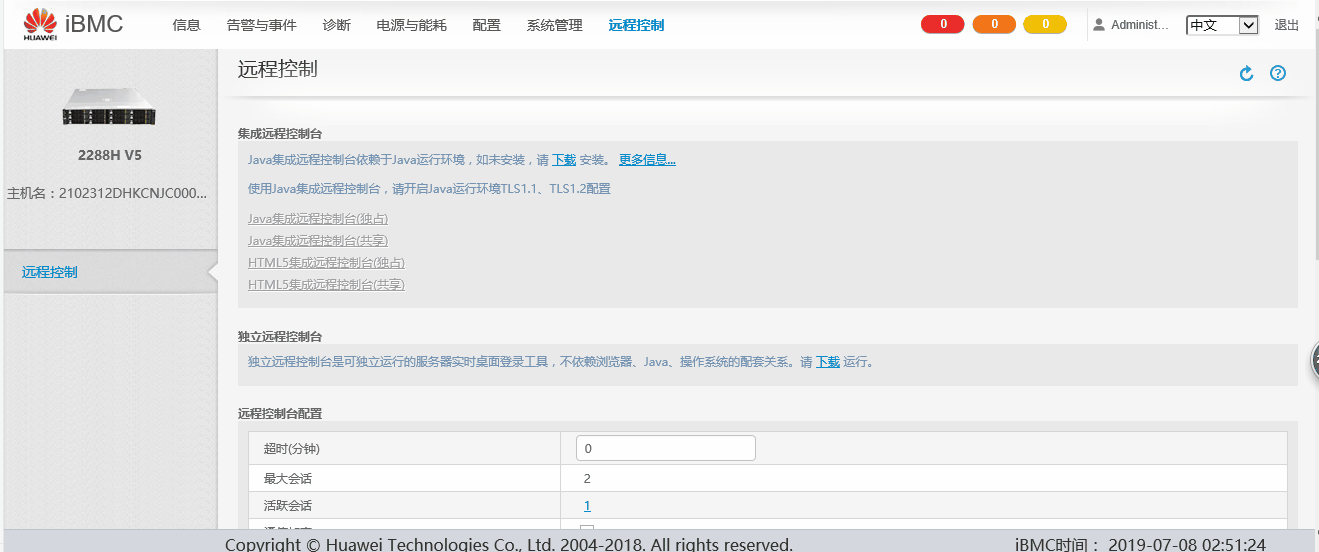Image resolution: width=1319 pixels, height=552 pixels.
Task: Launch HTML5集成远程控制台(共享)
Action: [326, 284]
